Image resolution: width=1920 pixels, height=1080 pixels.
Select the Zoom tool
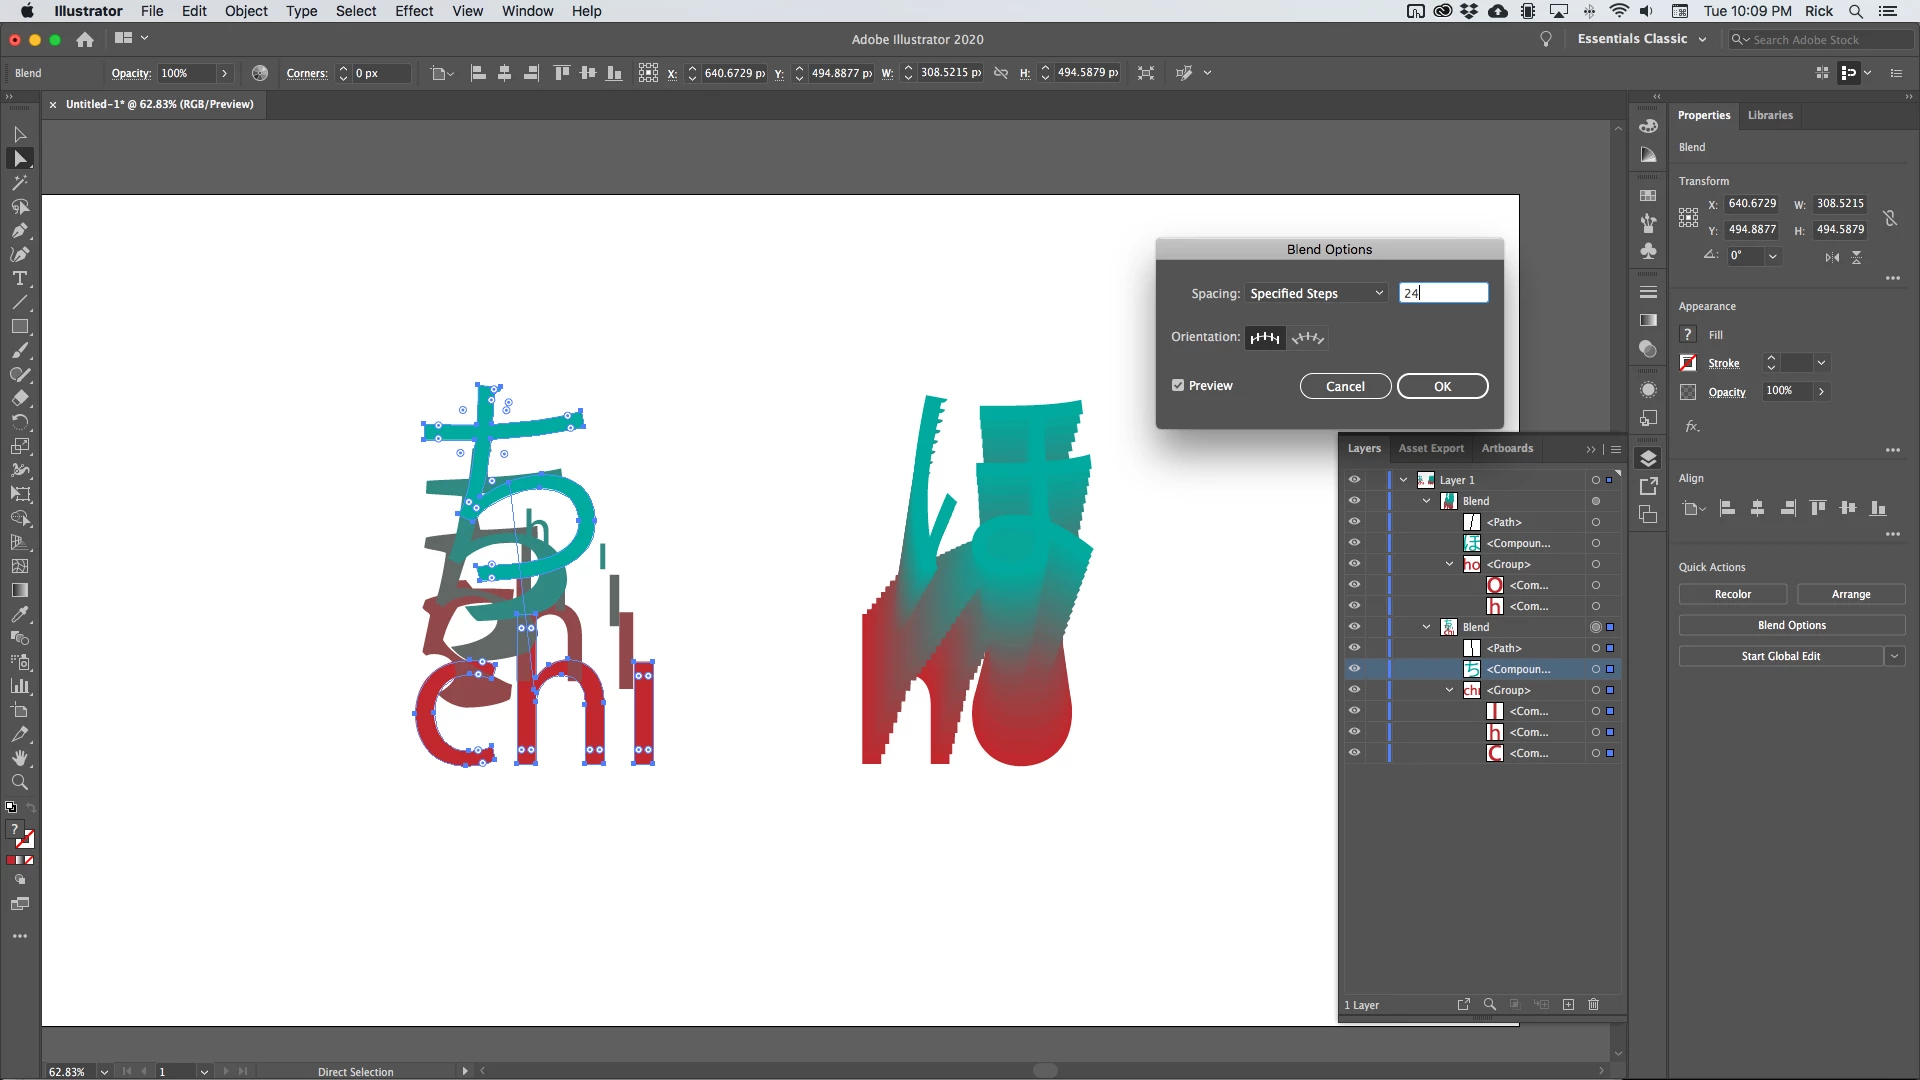click(x=19, y=783)
